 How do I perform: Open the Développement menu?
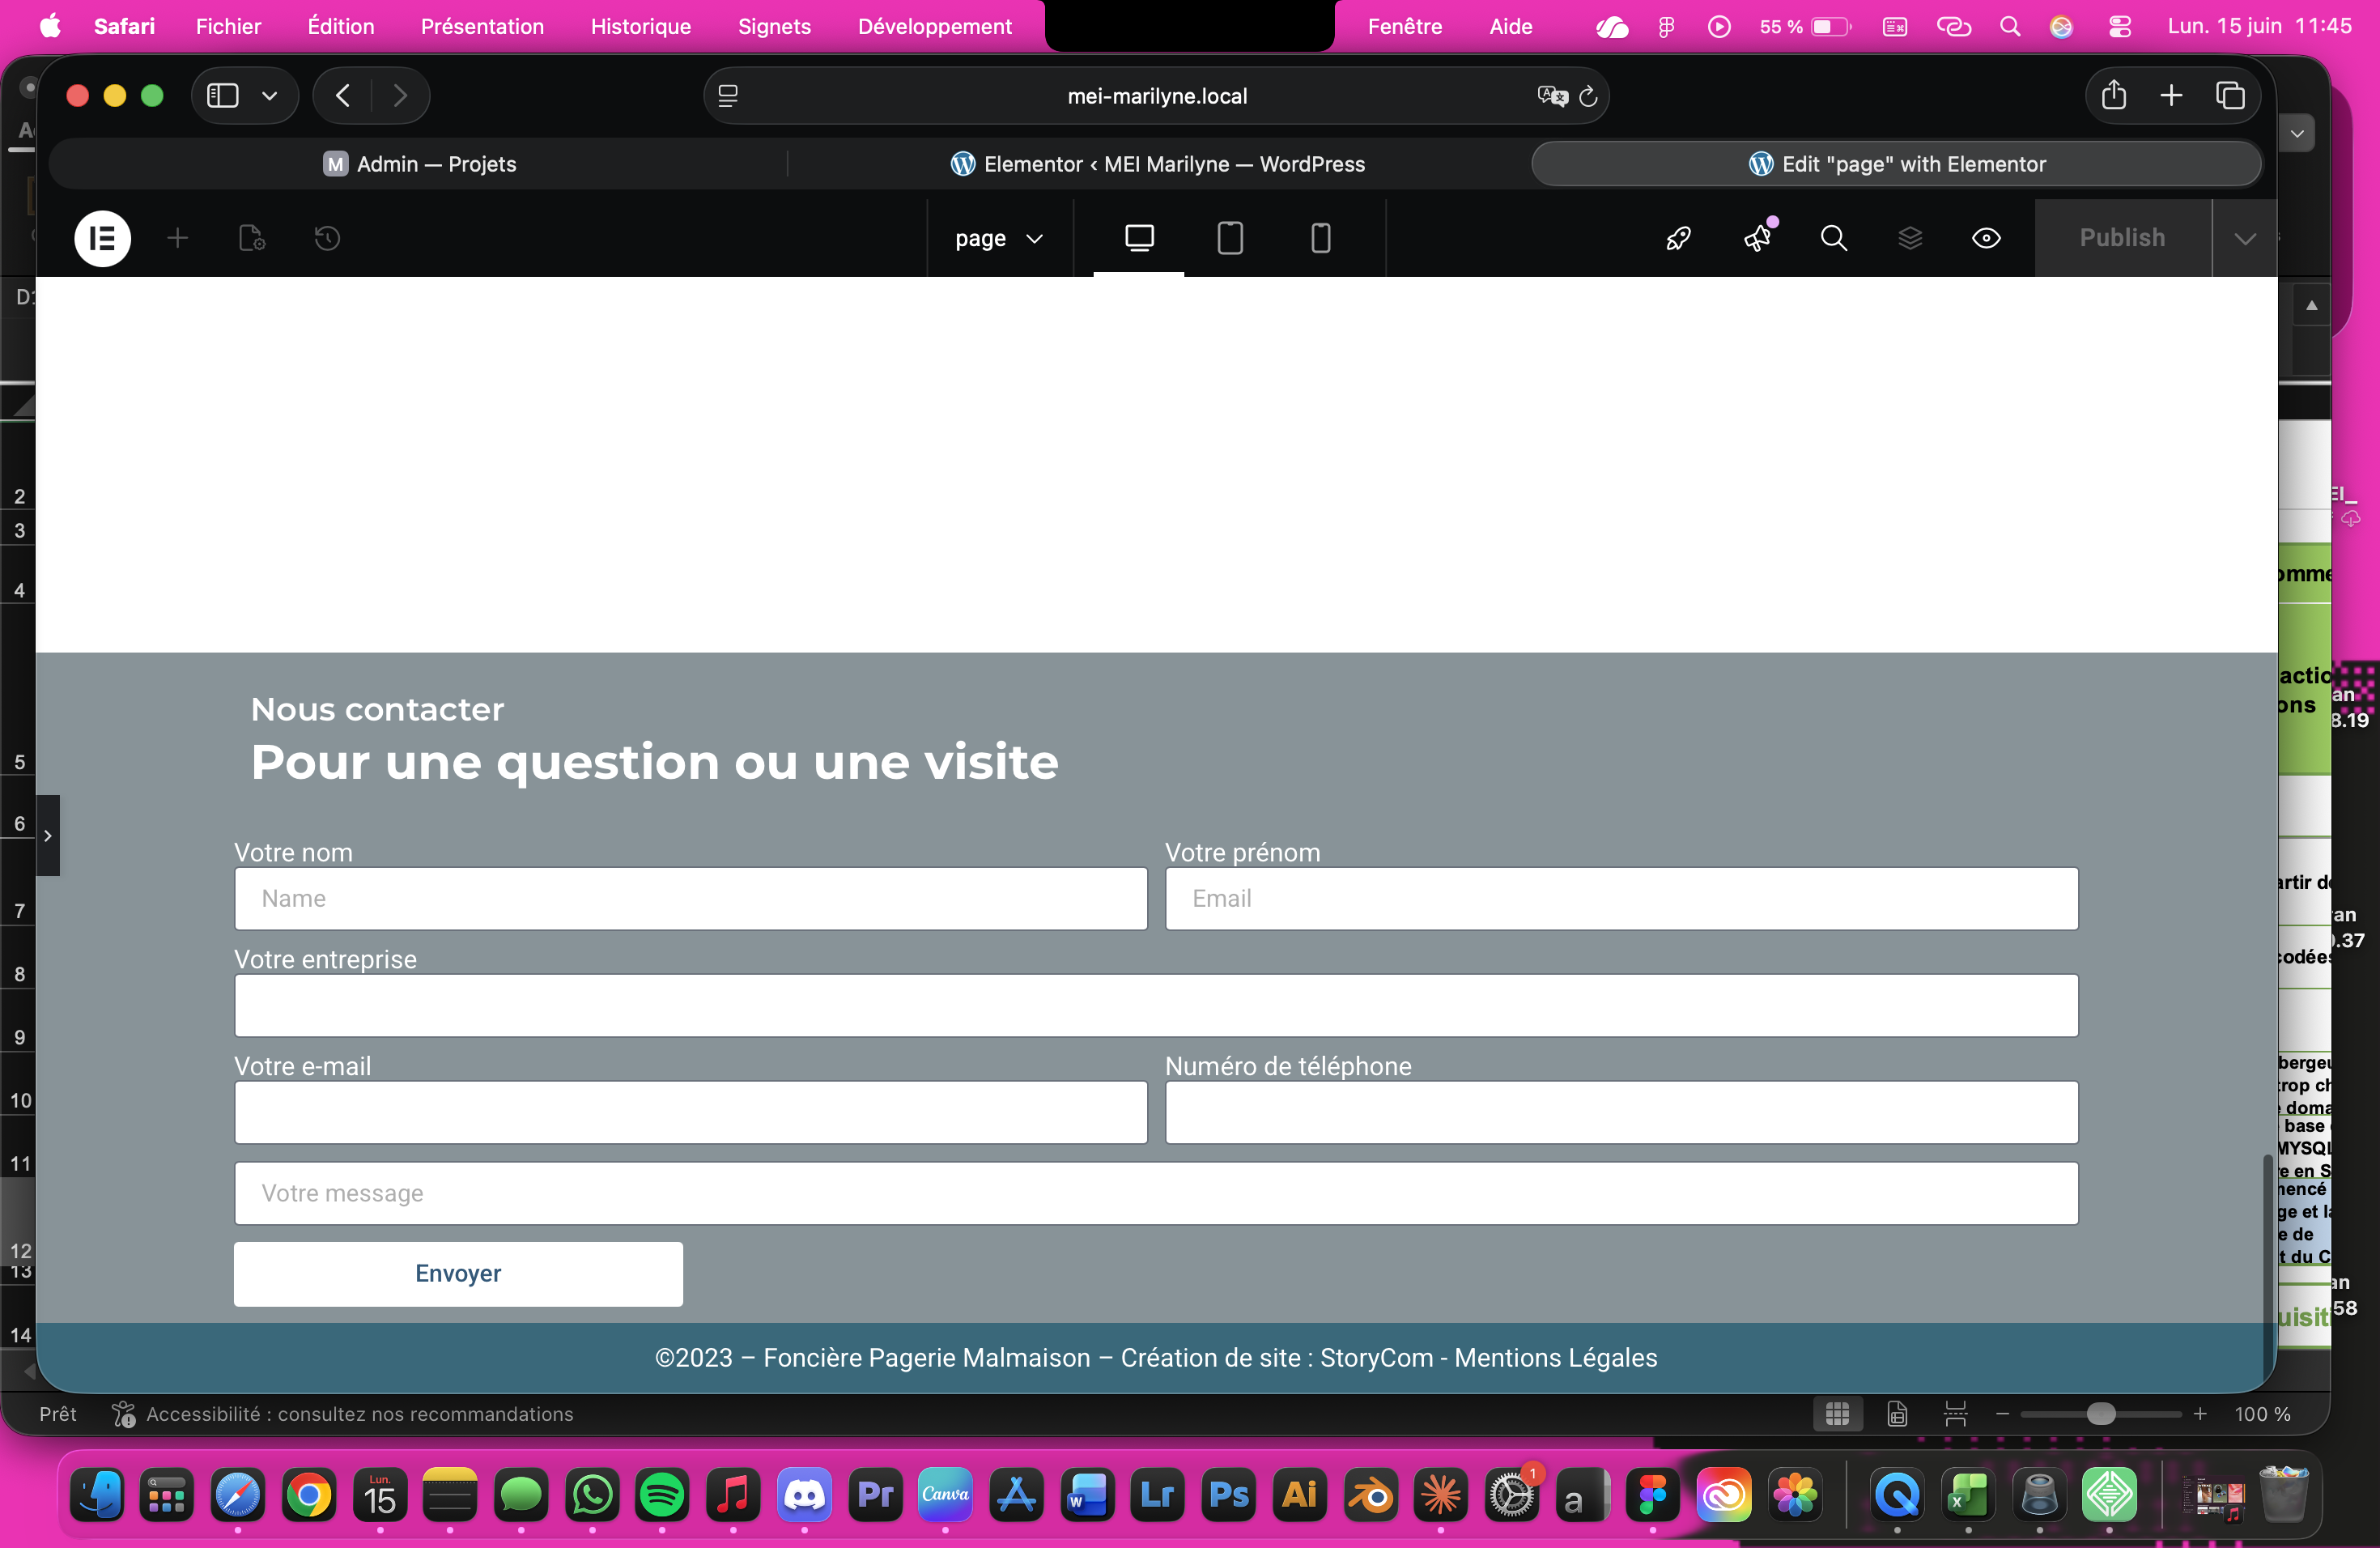(934, 26)
